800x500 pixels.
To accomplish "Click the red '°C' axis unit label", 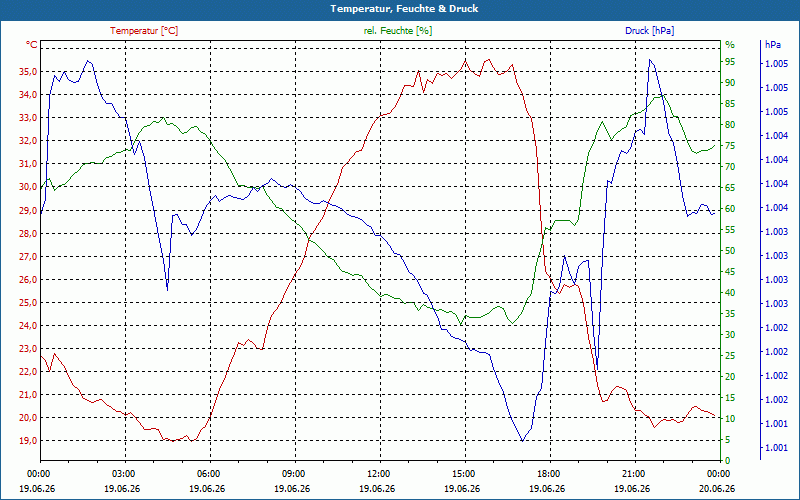I will tap(32, 45).
